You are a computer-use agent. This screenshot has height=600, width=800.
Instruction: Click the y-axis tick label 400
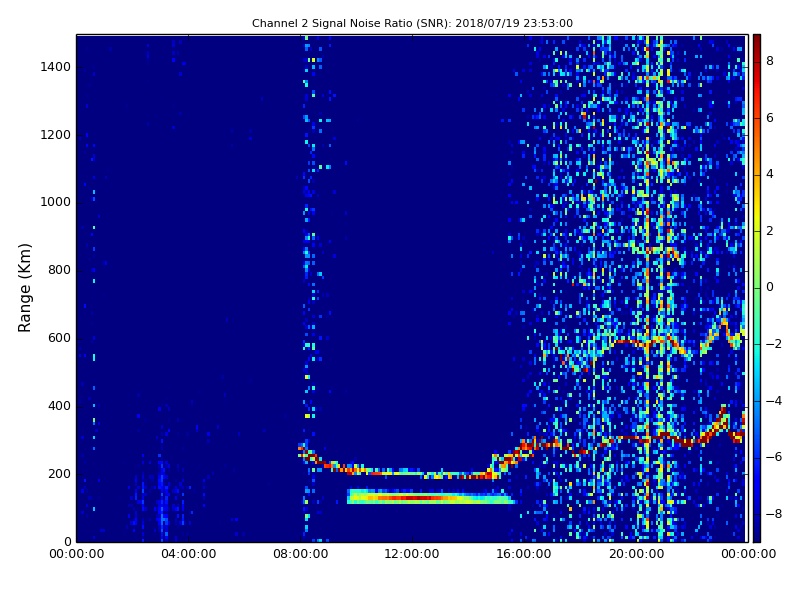[x=59, y=406]
